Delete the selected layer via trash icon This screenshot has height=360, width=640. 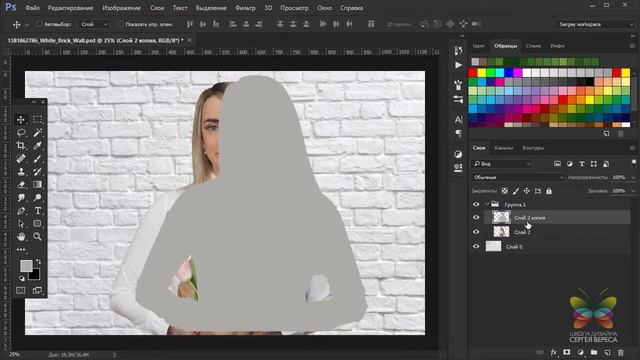[x=621, y=352]
